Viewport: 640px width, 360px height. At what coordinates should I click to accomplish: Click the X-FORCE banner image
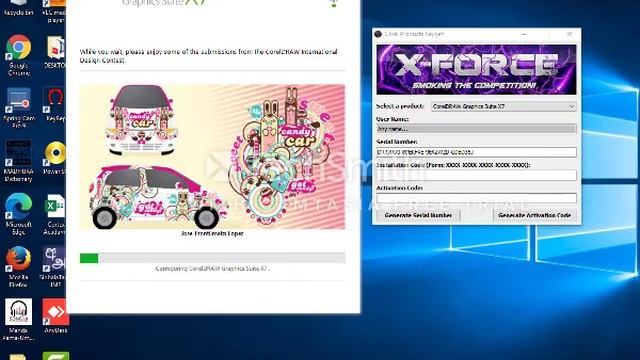coord(476,70)
